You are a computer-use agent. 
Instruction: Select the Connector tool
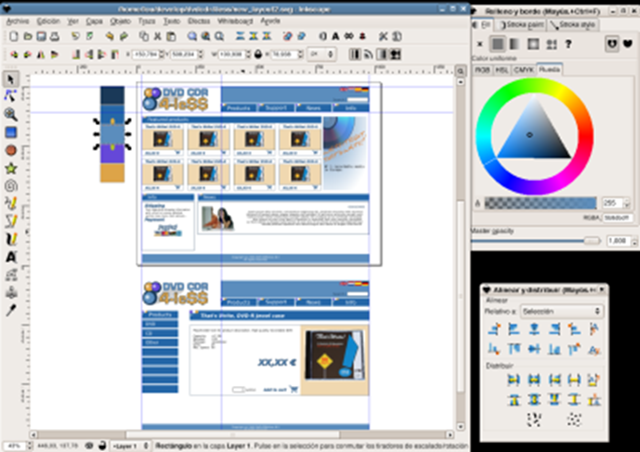tap(11, 292)
